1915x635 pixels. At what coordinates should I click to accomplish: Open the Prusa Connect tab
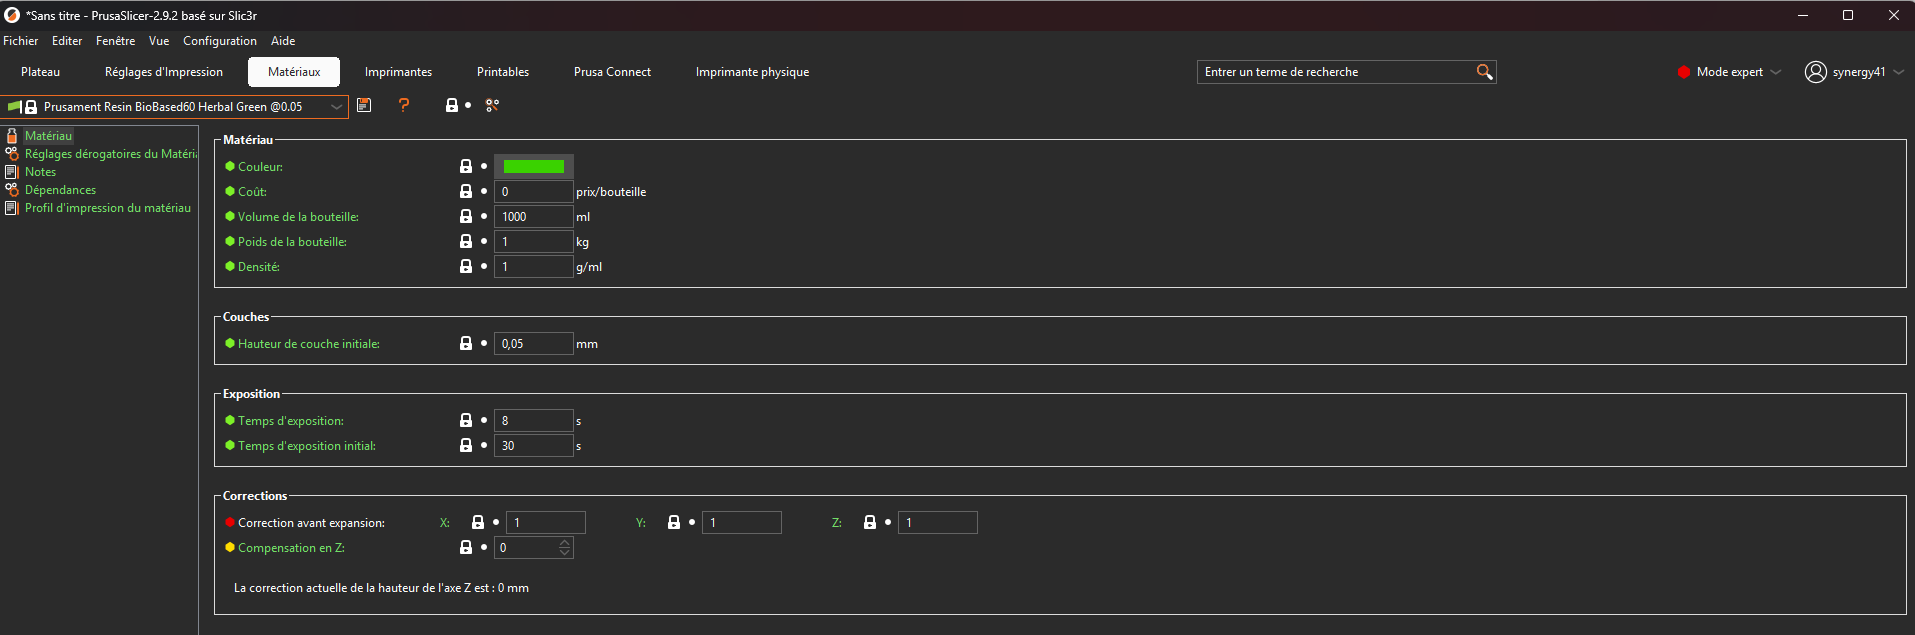point(612,72)
